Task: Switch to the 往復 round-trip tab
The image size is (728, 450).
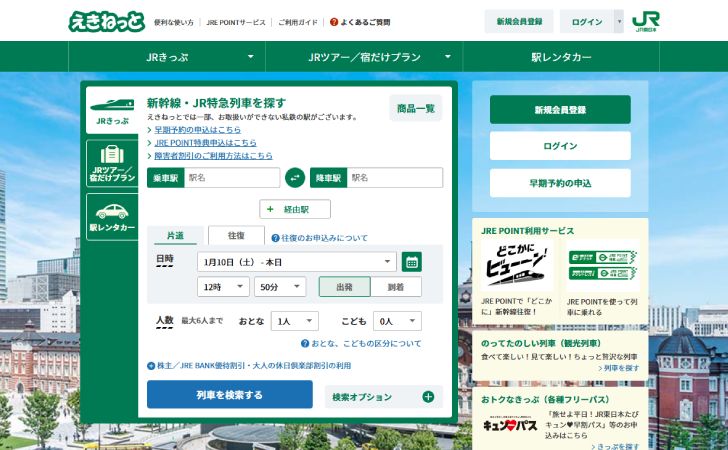Action: [236, 236]
